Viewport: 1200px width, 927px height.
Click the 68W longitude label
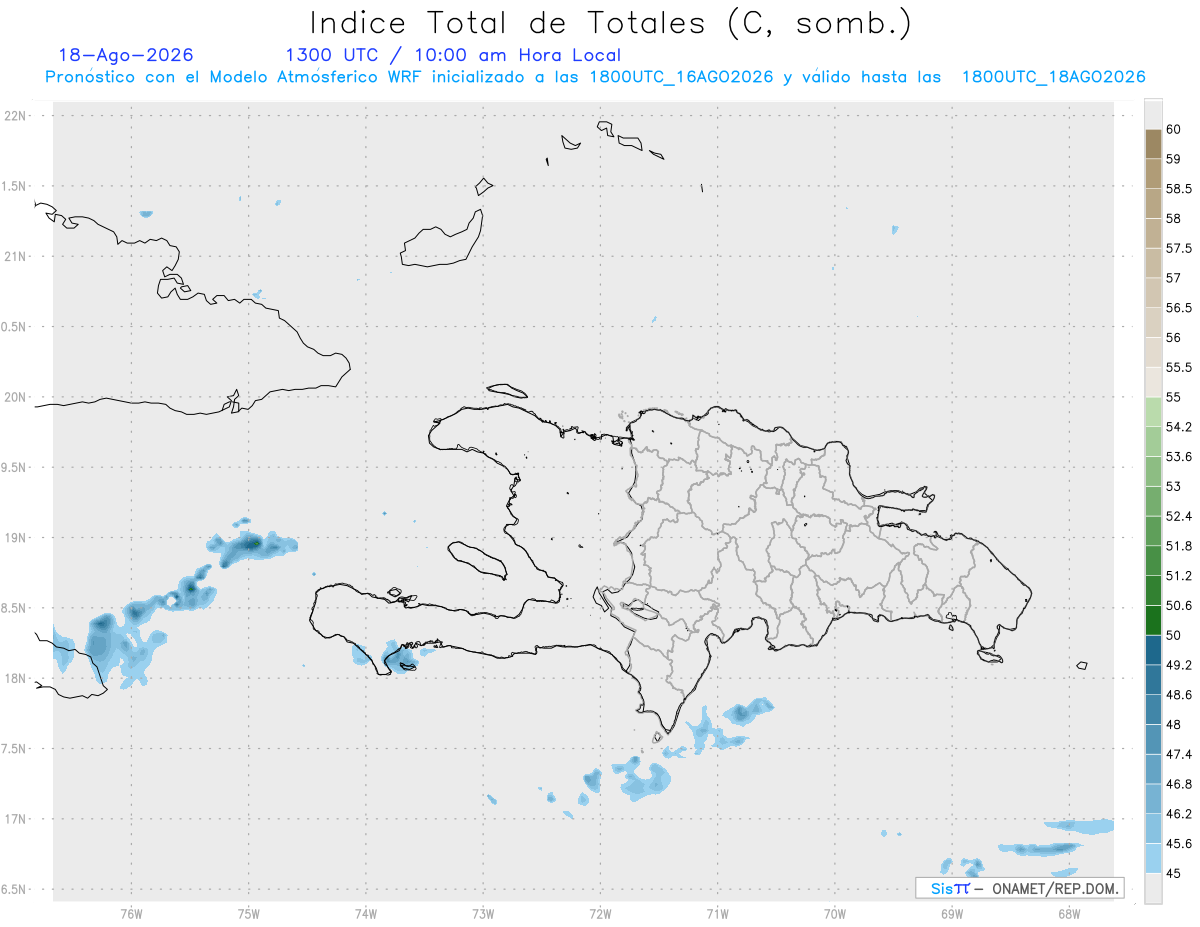pyautogui.click(x=1068, y=914)
